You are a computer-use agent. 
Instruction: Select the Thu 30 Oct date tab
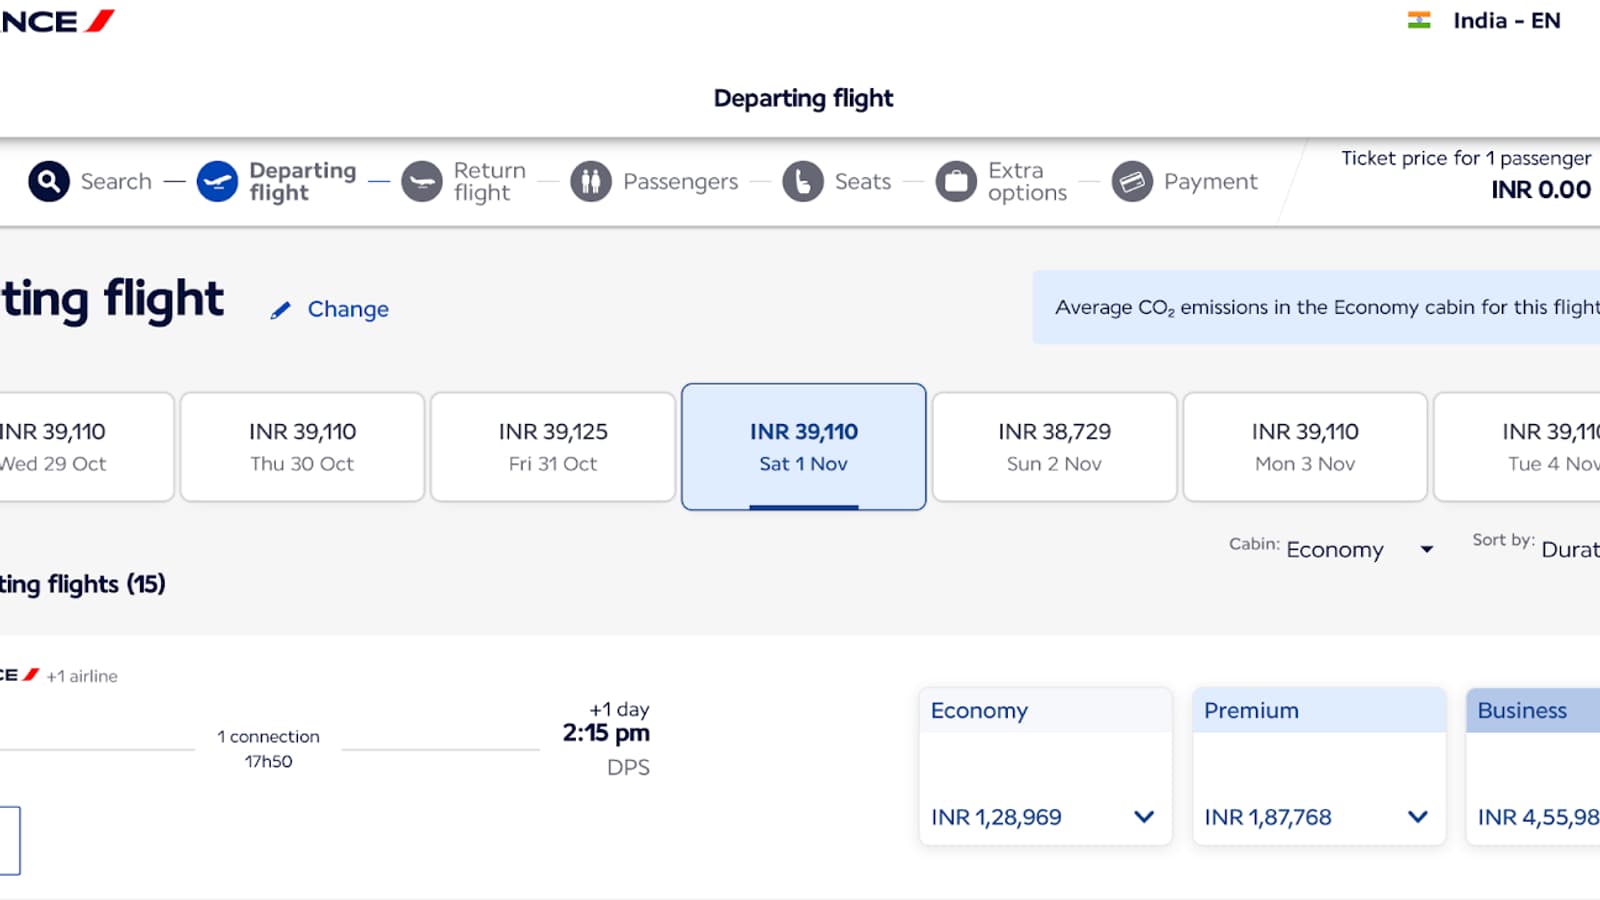point(302,447)
